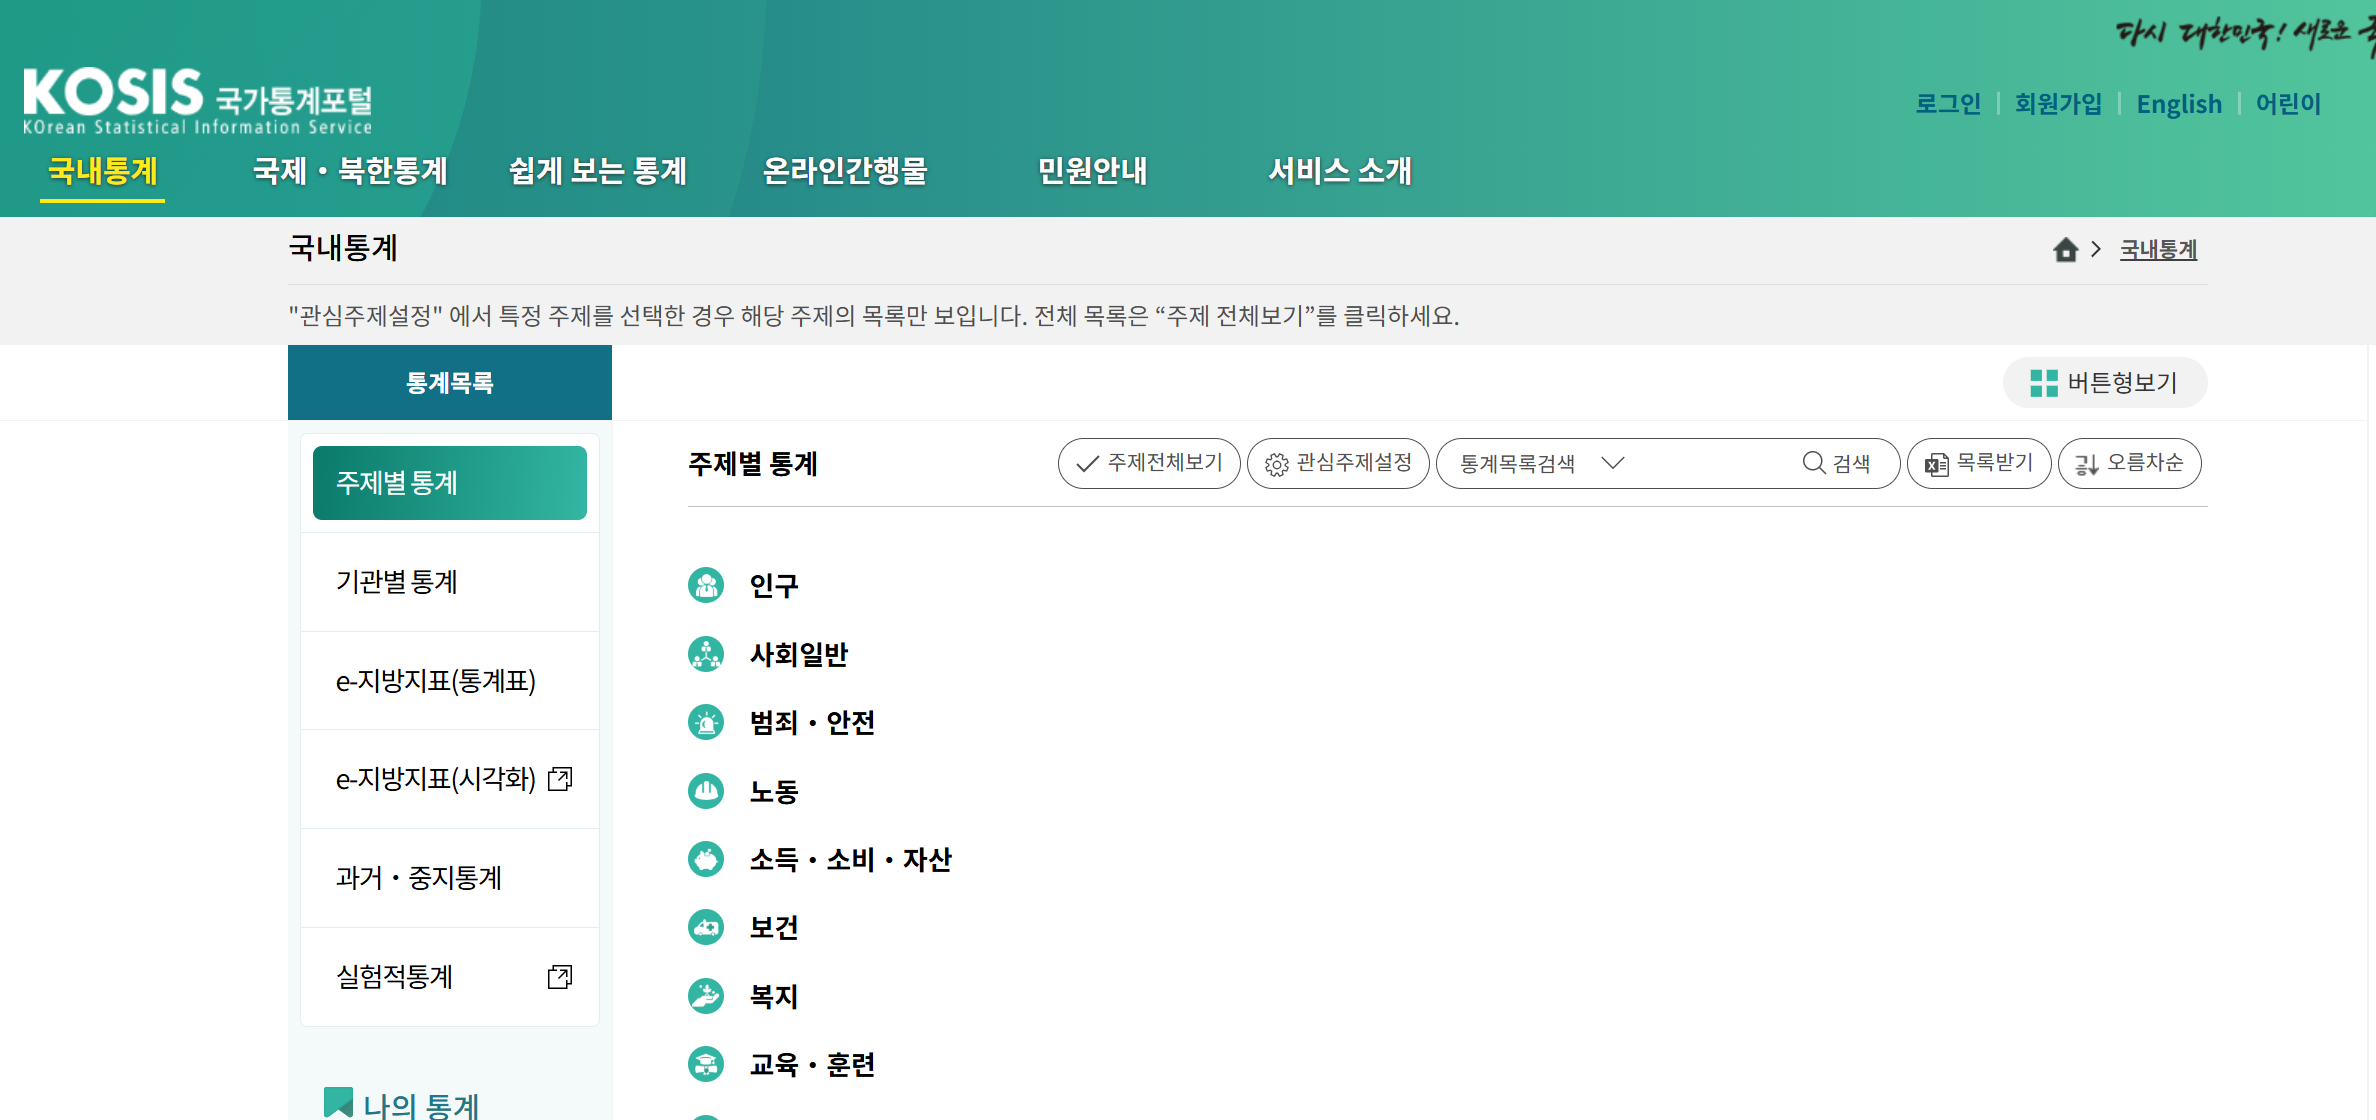Click the 복지 hand icon
2376x1120 pixels.
click(706, 996)
